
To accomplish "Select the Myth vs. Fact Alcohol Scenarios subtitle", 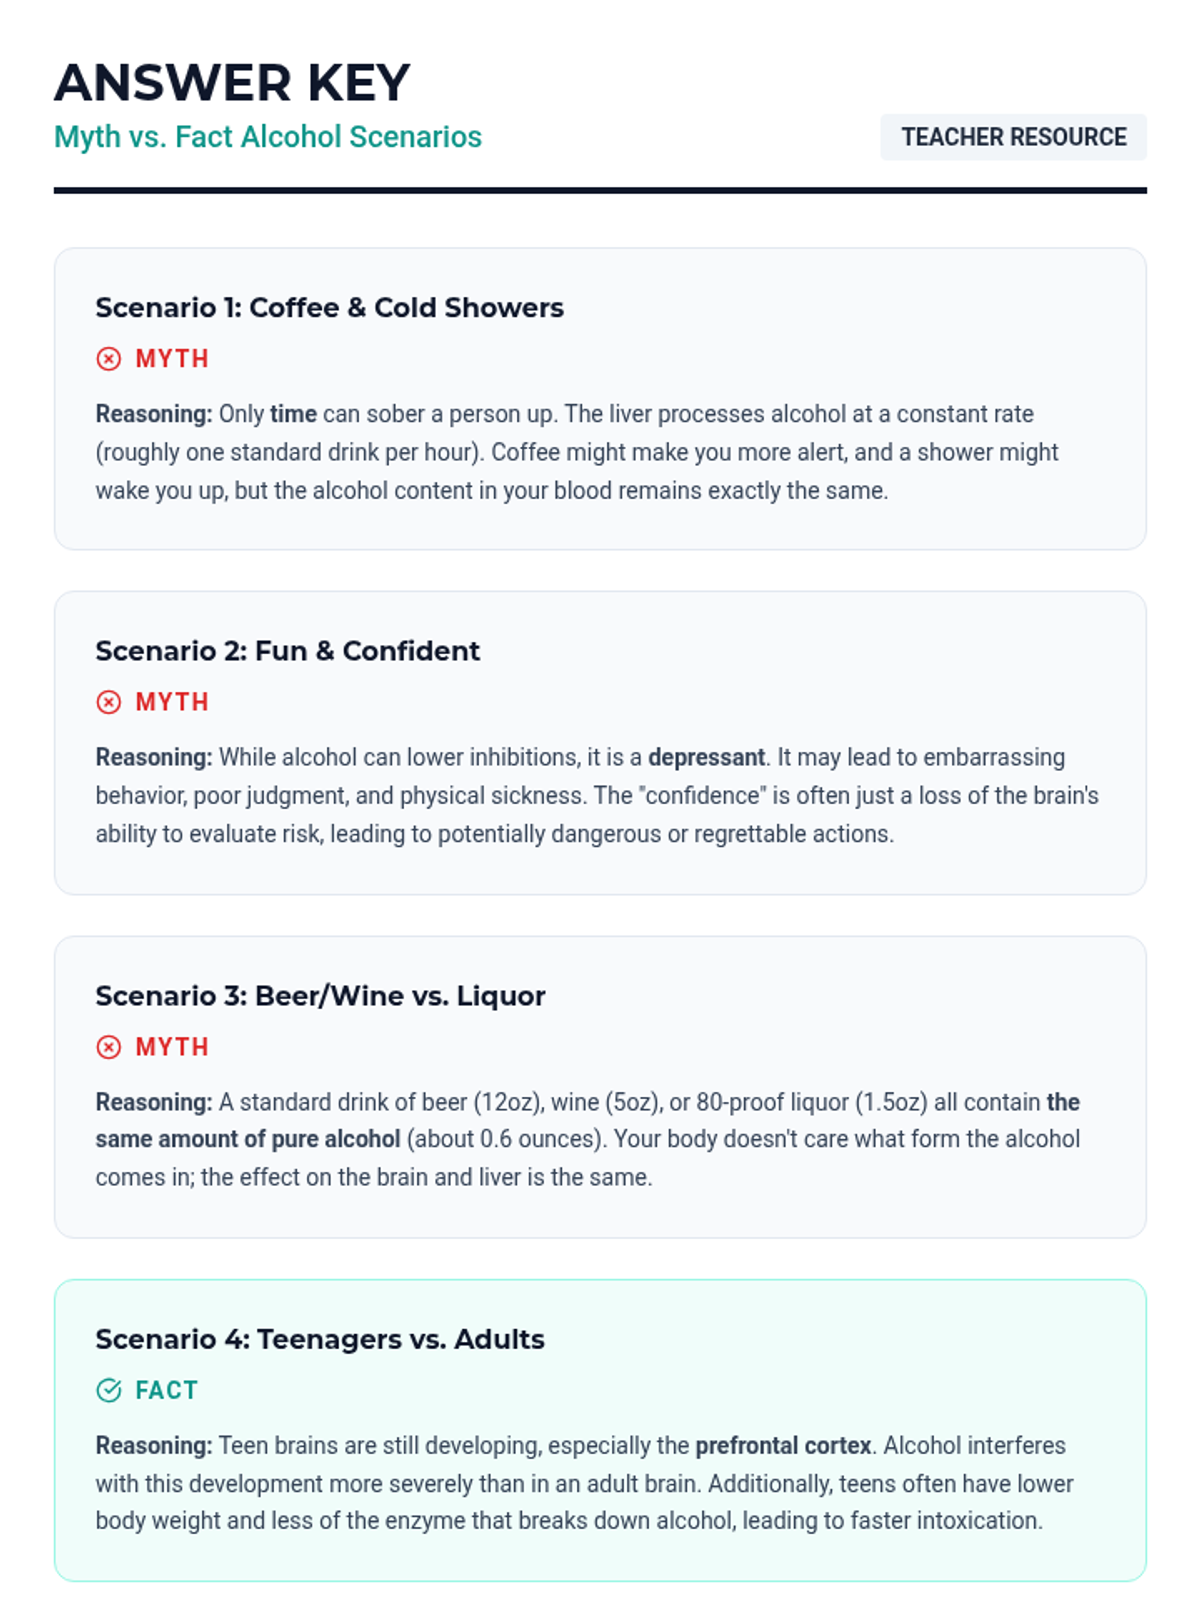I will [x=268, y=137].
